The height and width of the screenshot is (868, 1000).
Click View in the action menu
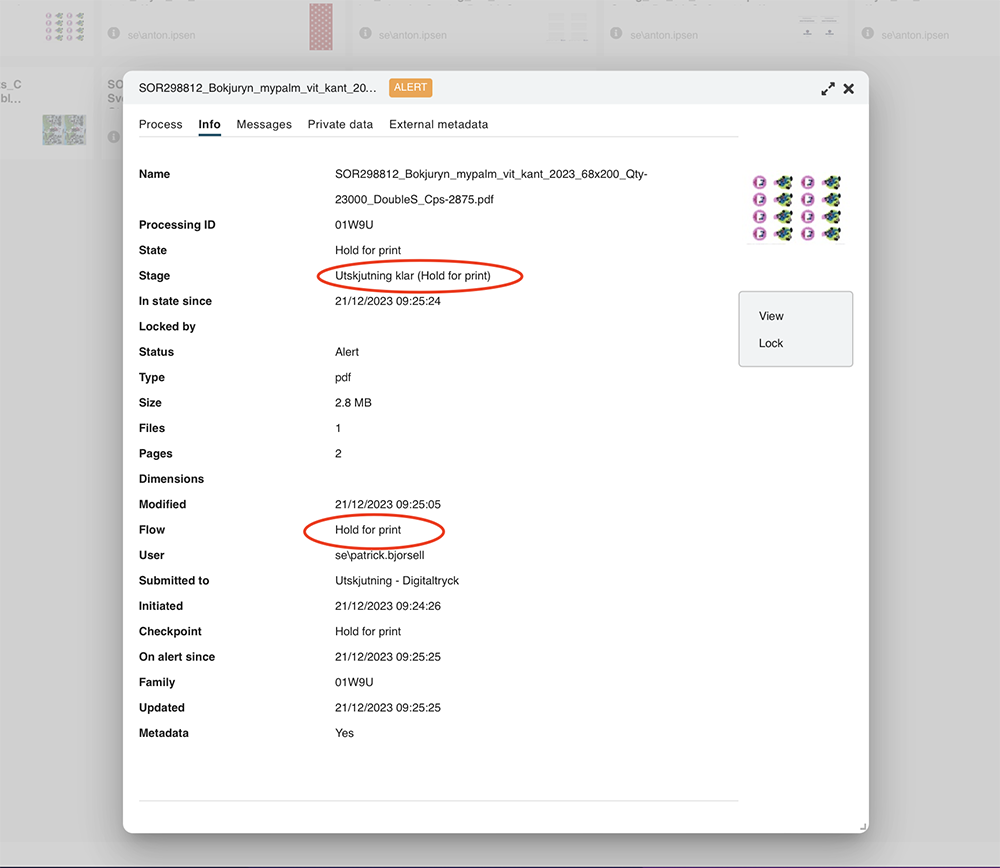click(x=771, y=316)
